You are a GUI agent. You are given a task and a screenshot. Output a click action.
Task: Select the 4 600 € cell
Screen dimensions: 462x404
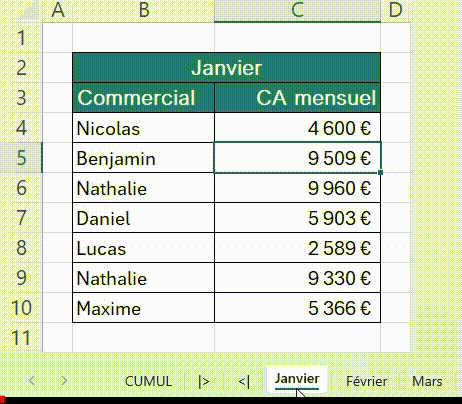click(x=297, y=128)
